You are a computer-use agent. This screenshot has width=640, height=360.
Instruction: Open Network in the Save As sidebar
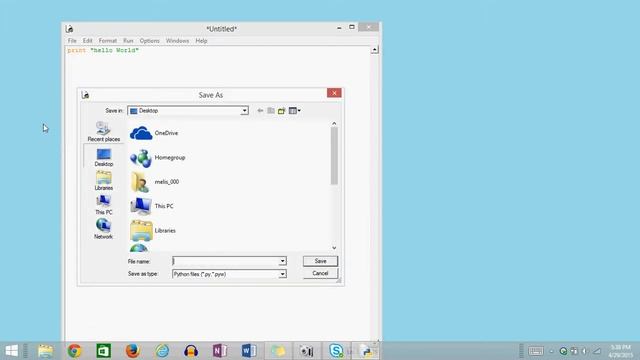click(x=104, y=229)
